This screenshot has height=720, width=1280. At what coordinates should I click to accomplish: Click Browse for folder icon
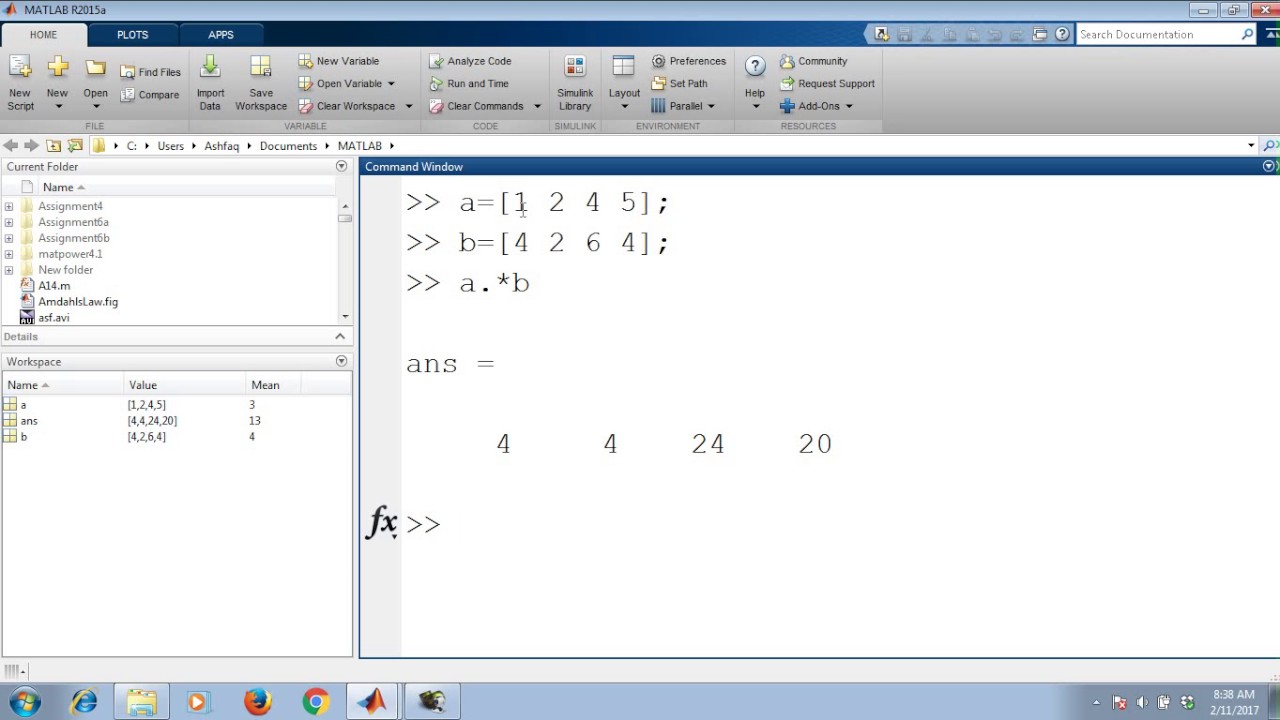click(x=75, y=146)
